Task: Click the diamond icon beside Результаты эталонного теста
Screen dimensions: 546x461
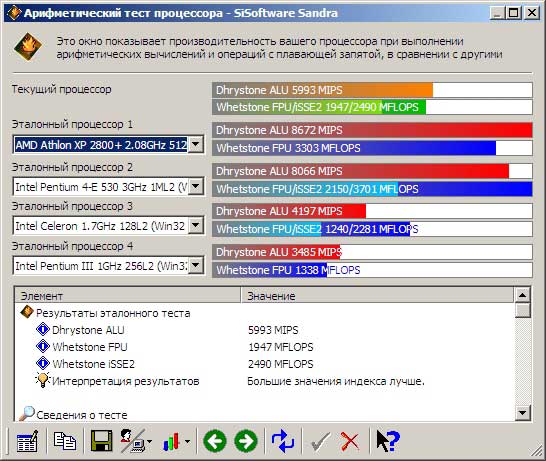Action: click(x=27, y=312)
